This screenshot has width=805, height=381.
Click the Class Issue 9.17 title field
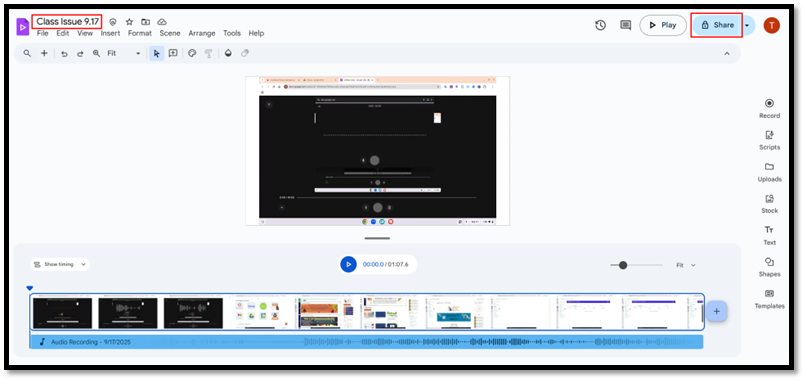[x=67, y=22]
